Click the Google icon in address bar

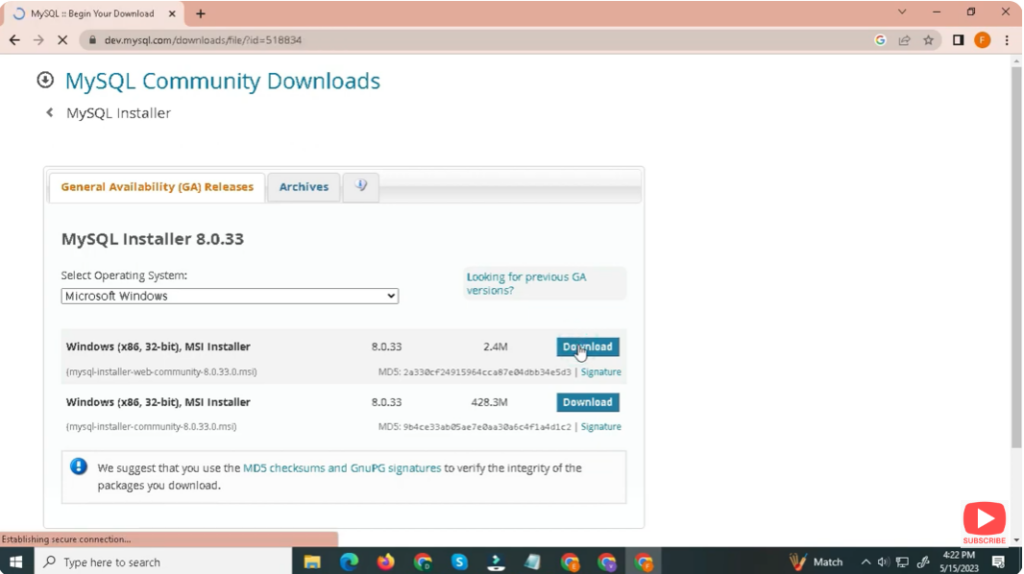point(880,40)
